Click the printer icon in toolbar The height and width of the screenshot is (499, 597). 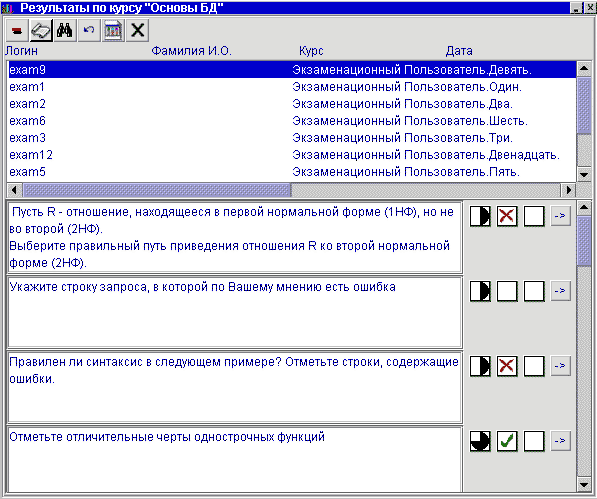point(41,30)
